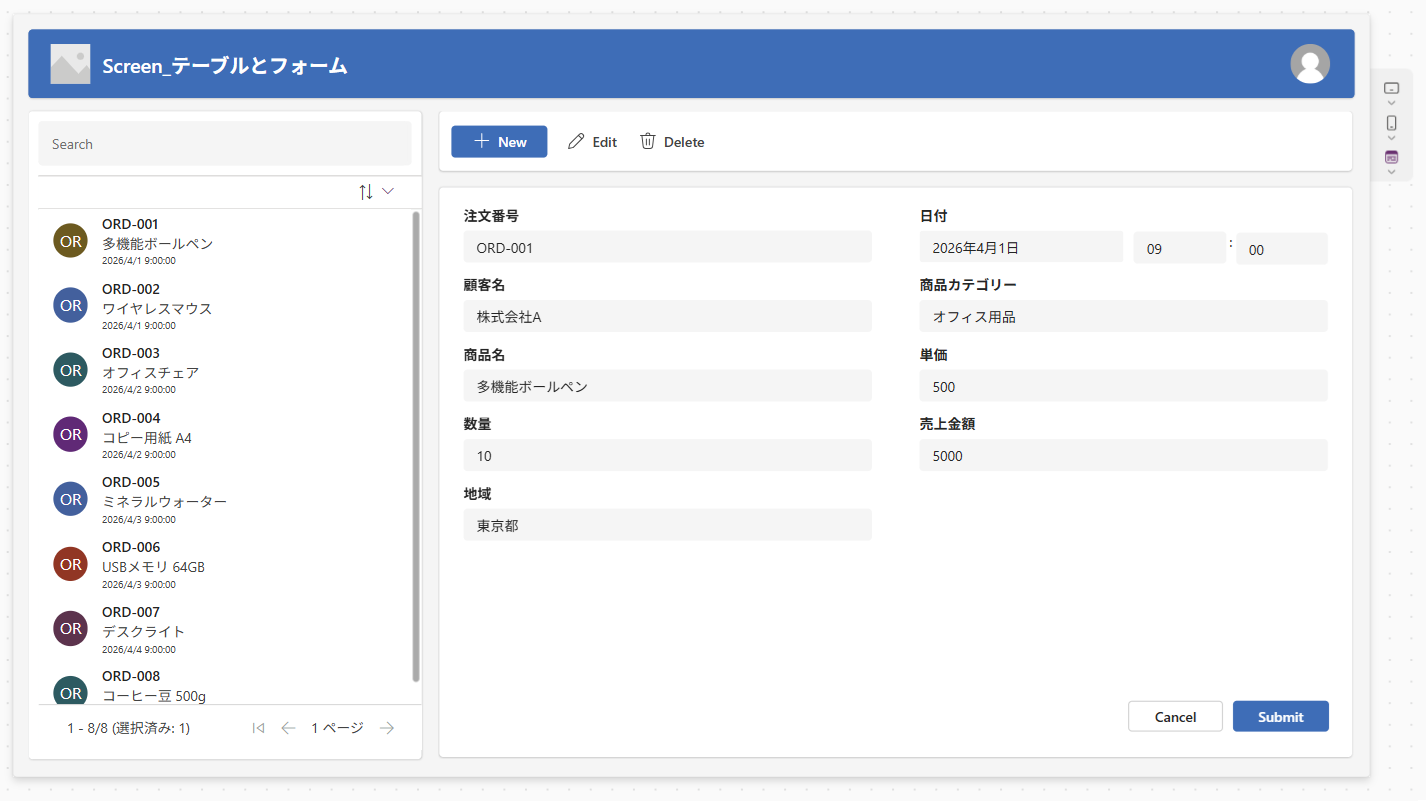
Task: Go to next page arrow
Action: pyautogui.click(x=387, y=728)
